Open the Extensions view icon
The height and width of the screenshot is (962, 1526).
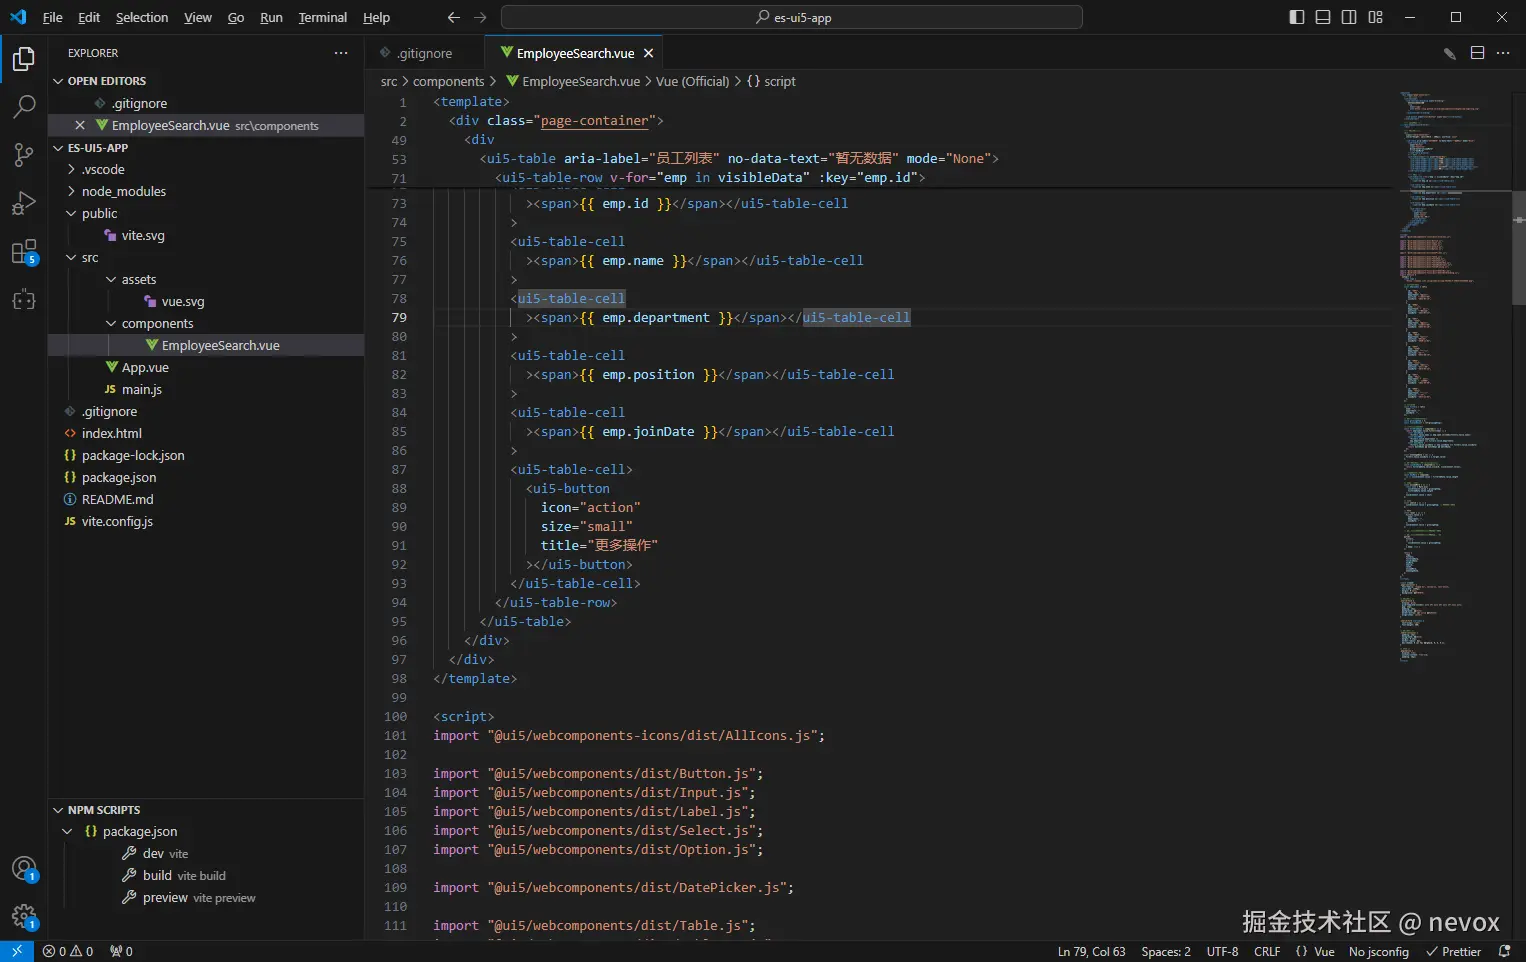pos(24,251)
